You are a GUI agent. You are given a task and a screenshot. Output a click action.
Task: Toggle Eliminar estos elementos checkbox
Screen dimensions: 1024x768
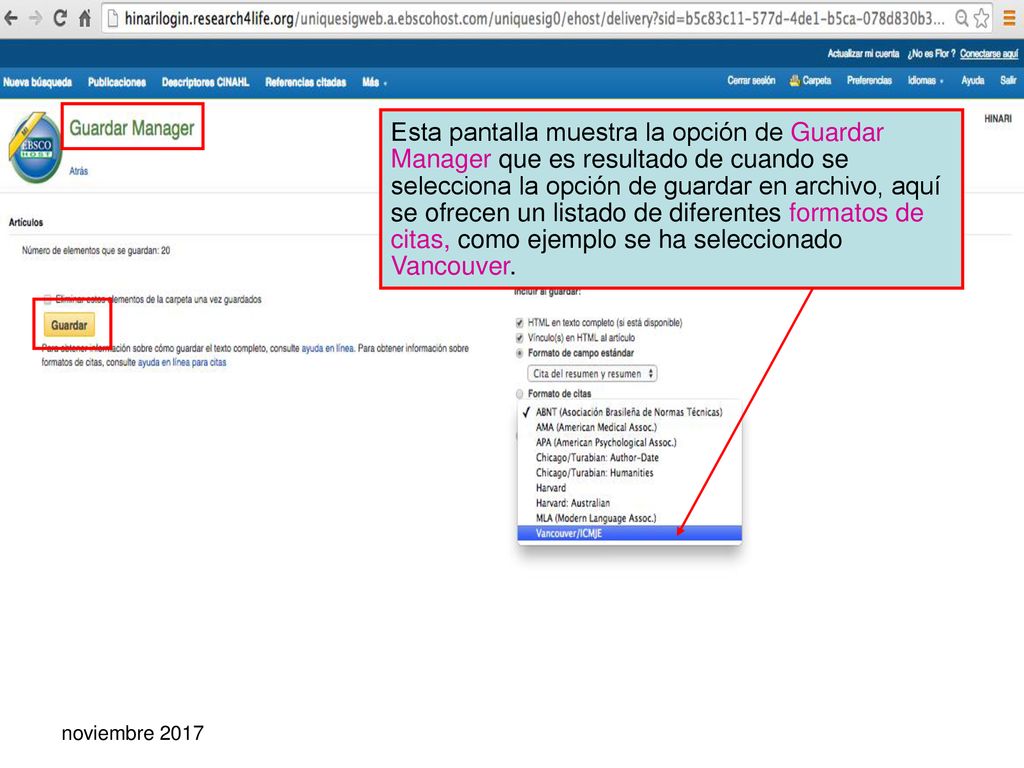pos(47,300)
